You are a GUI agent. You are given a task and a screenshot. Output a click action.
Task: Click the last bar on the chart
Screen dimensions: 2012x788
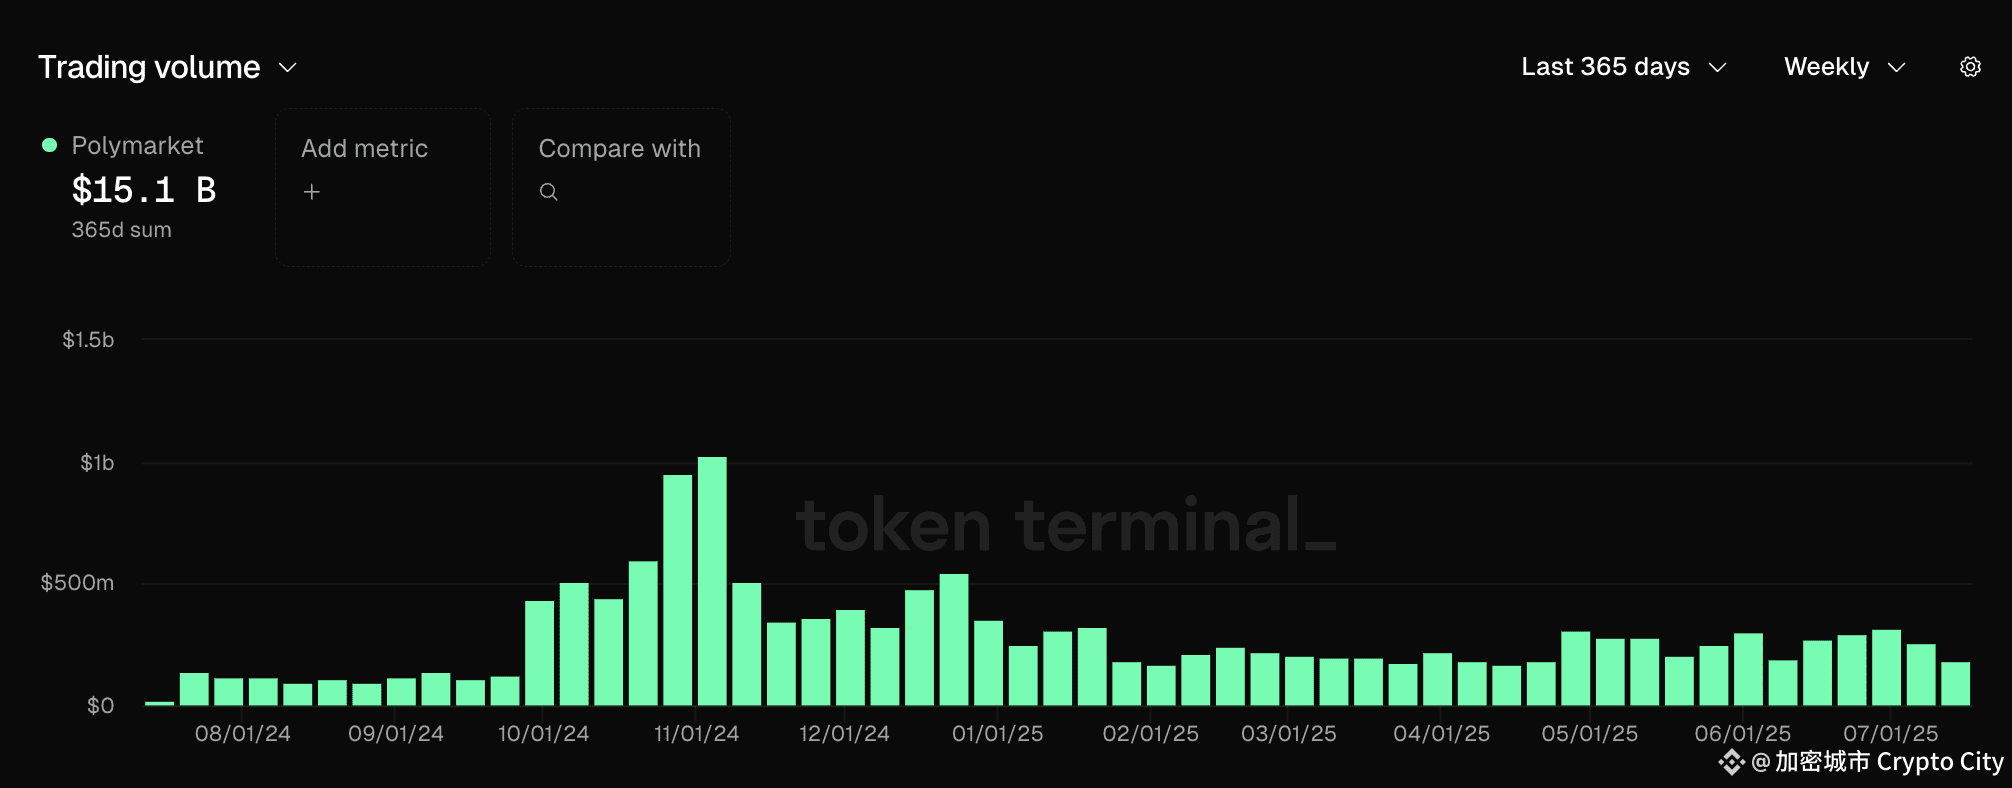coord(1955,684)
